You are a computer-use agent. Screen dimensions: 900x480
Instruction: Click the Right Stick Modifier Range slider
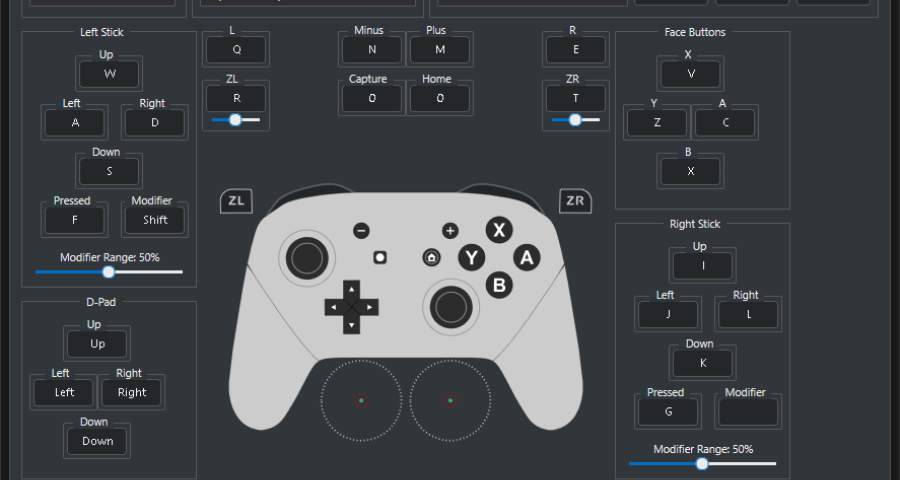(x=702, y=463)
